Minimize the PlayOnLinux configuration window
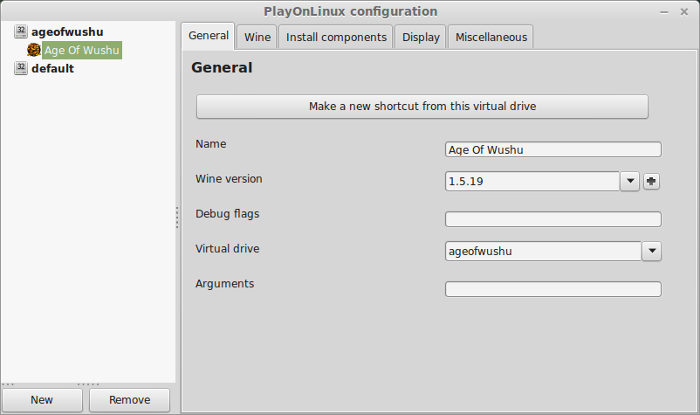 (x=664, y=12)
